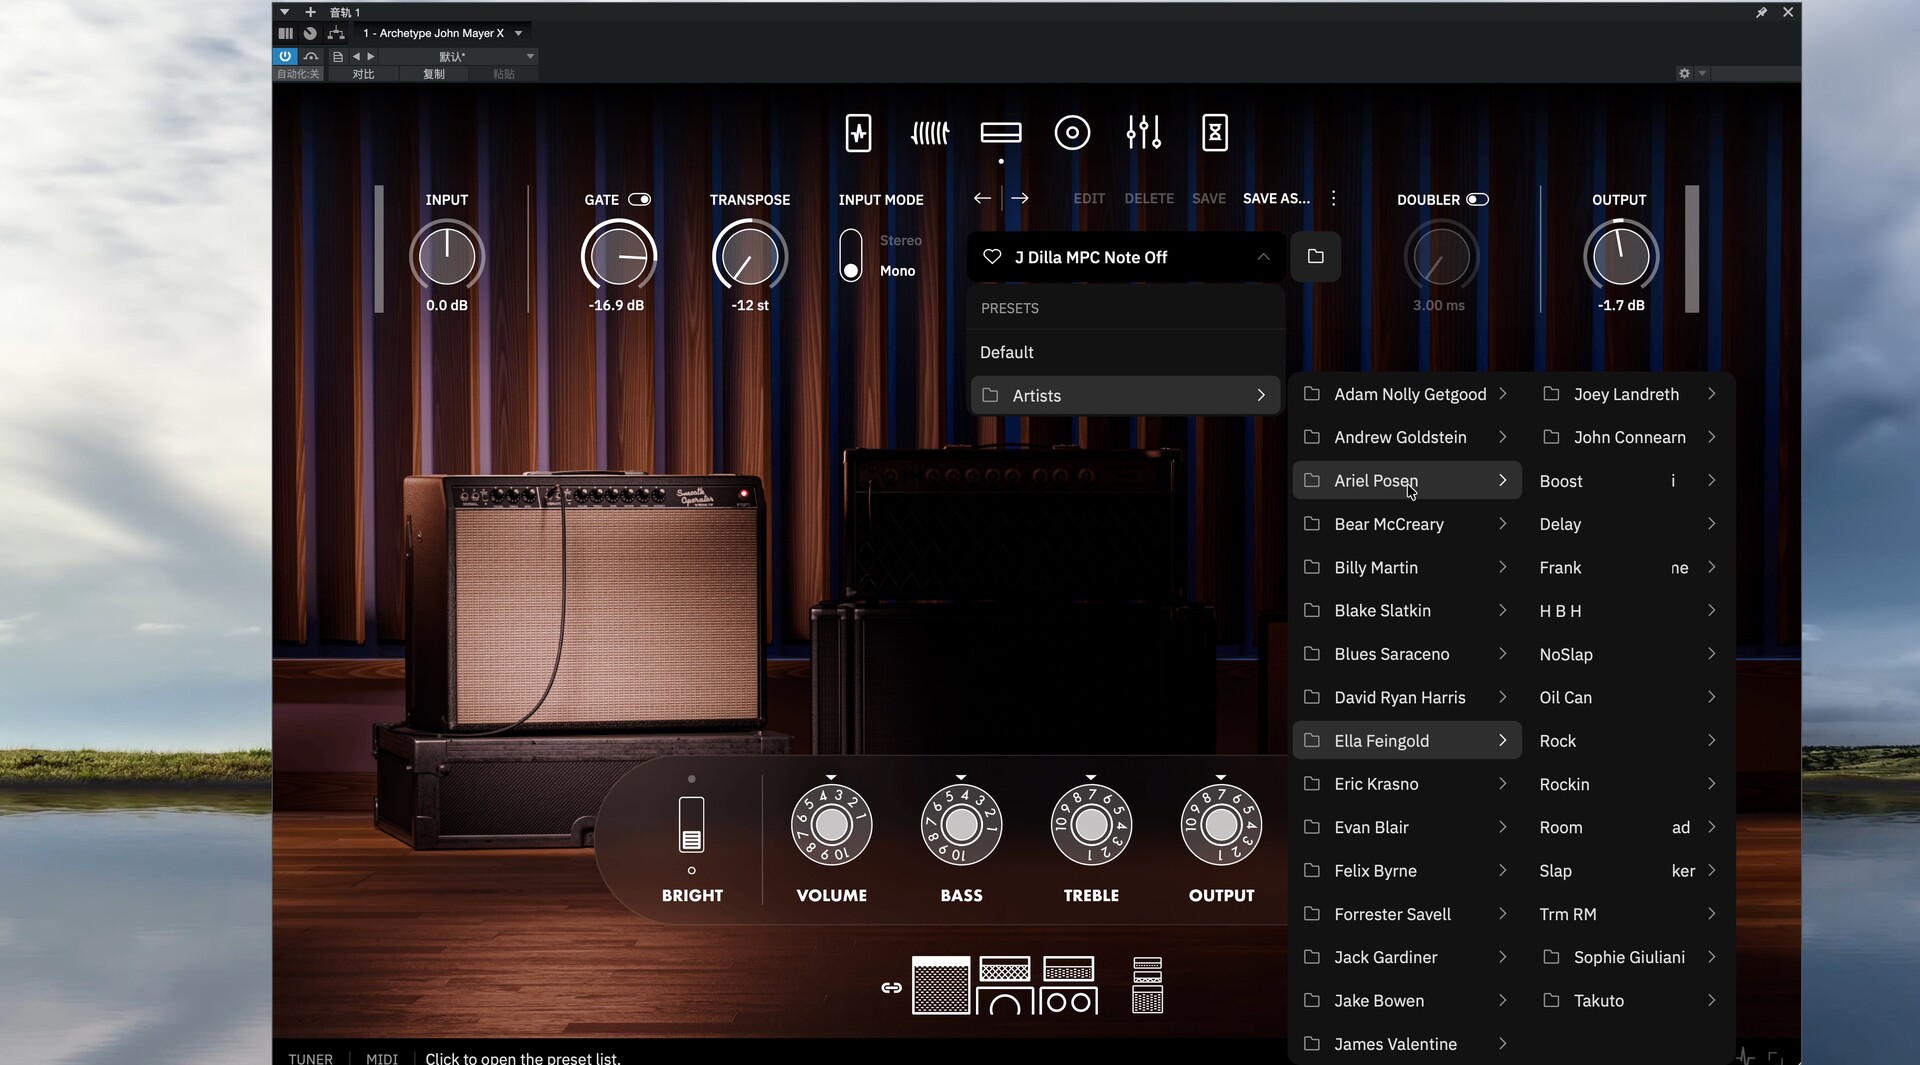Enable the DOUBLER toggle

pyautogui.click(x=1477, y=199)
